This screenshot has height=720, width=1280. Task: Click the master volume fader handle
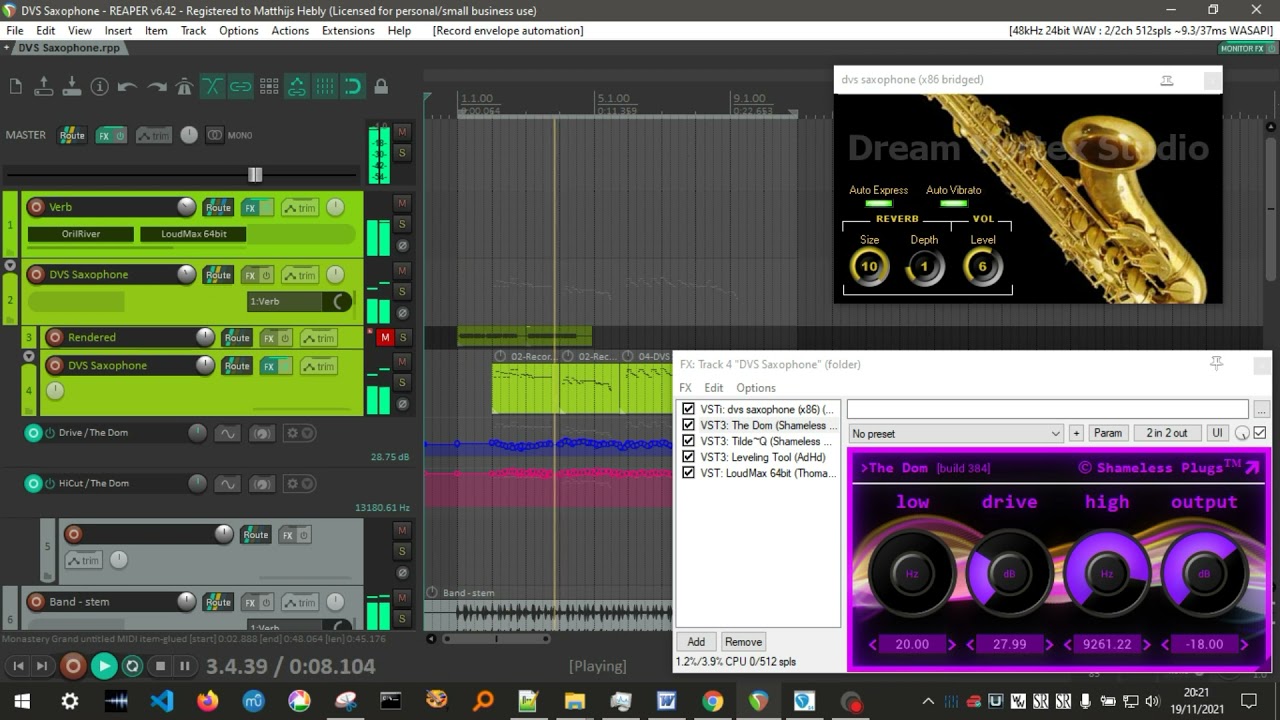tap(255, 175)
